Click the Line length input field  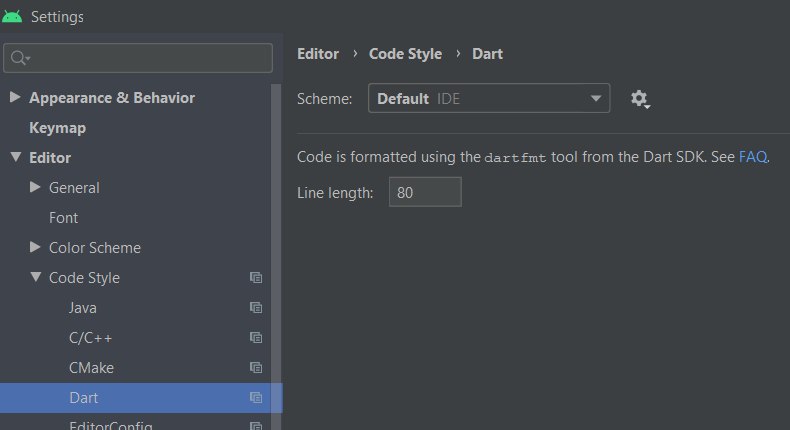425,192
